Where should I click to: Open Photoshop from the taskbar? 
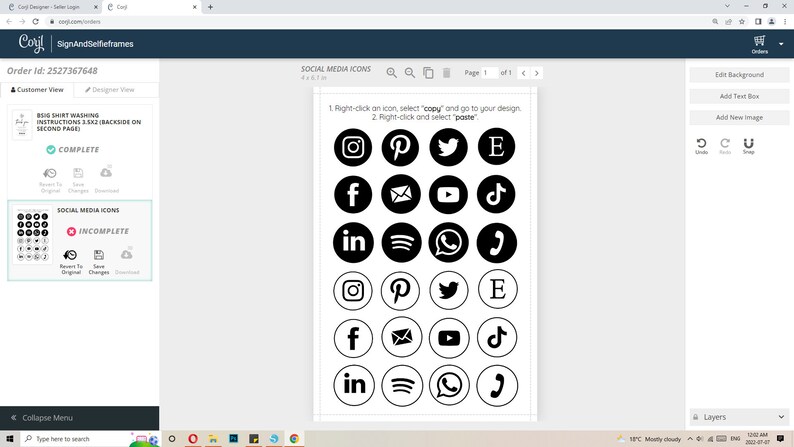pyautogui.click(x=233, y=438)
